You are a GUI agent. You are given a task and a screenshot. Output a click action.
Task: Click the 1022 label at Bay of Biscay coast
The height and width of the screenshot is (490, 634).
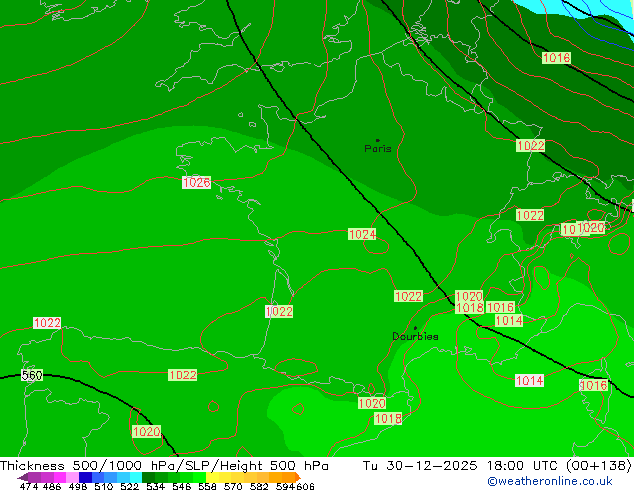(279, 311)
